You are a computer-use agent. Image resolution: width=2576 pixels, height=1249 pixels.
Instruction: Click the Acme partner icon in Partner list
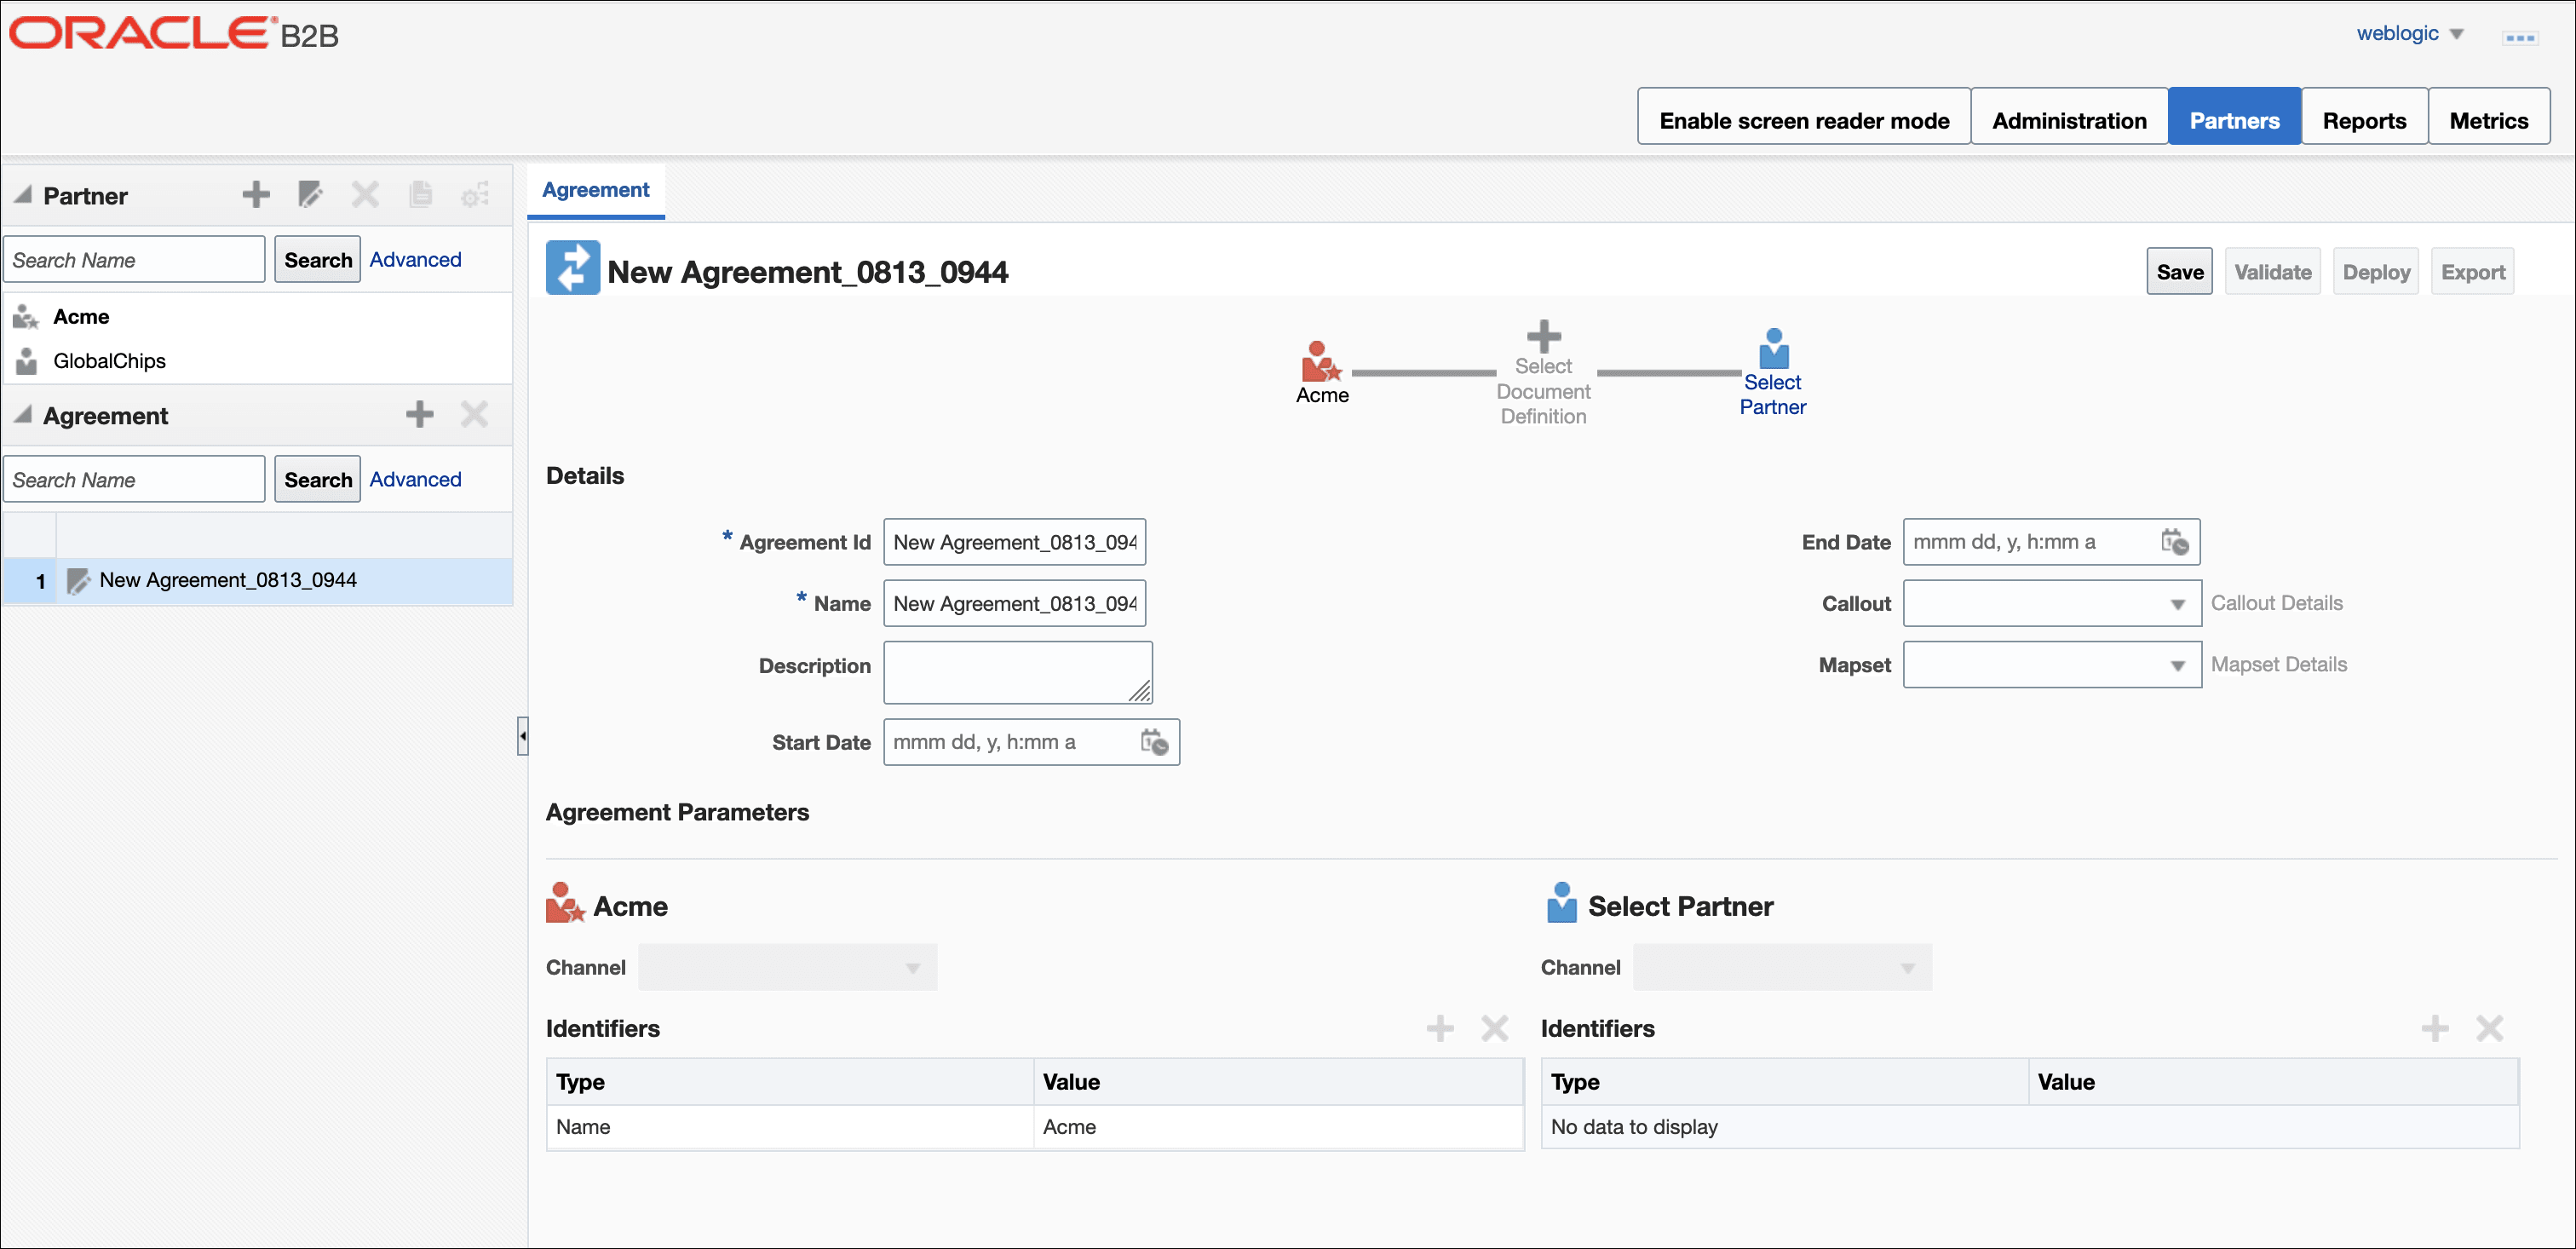tap(26, 317)
